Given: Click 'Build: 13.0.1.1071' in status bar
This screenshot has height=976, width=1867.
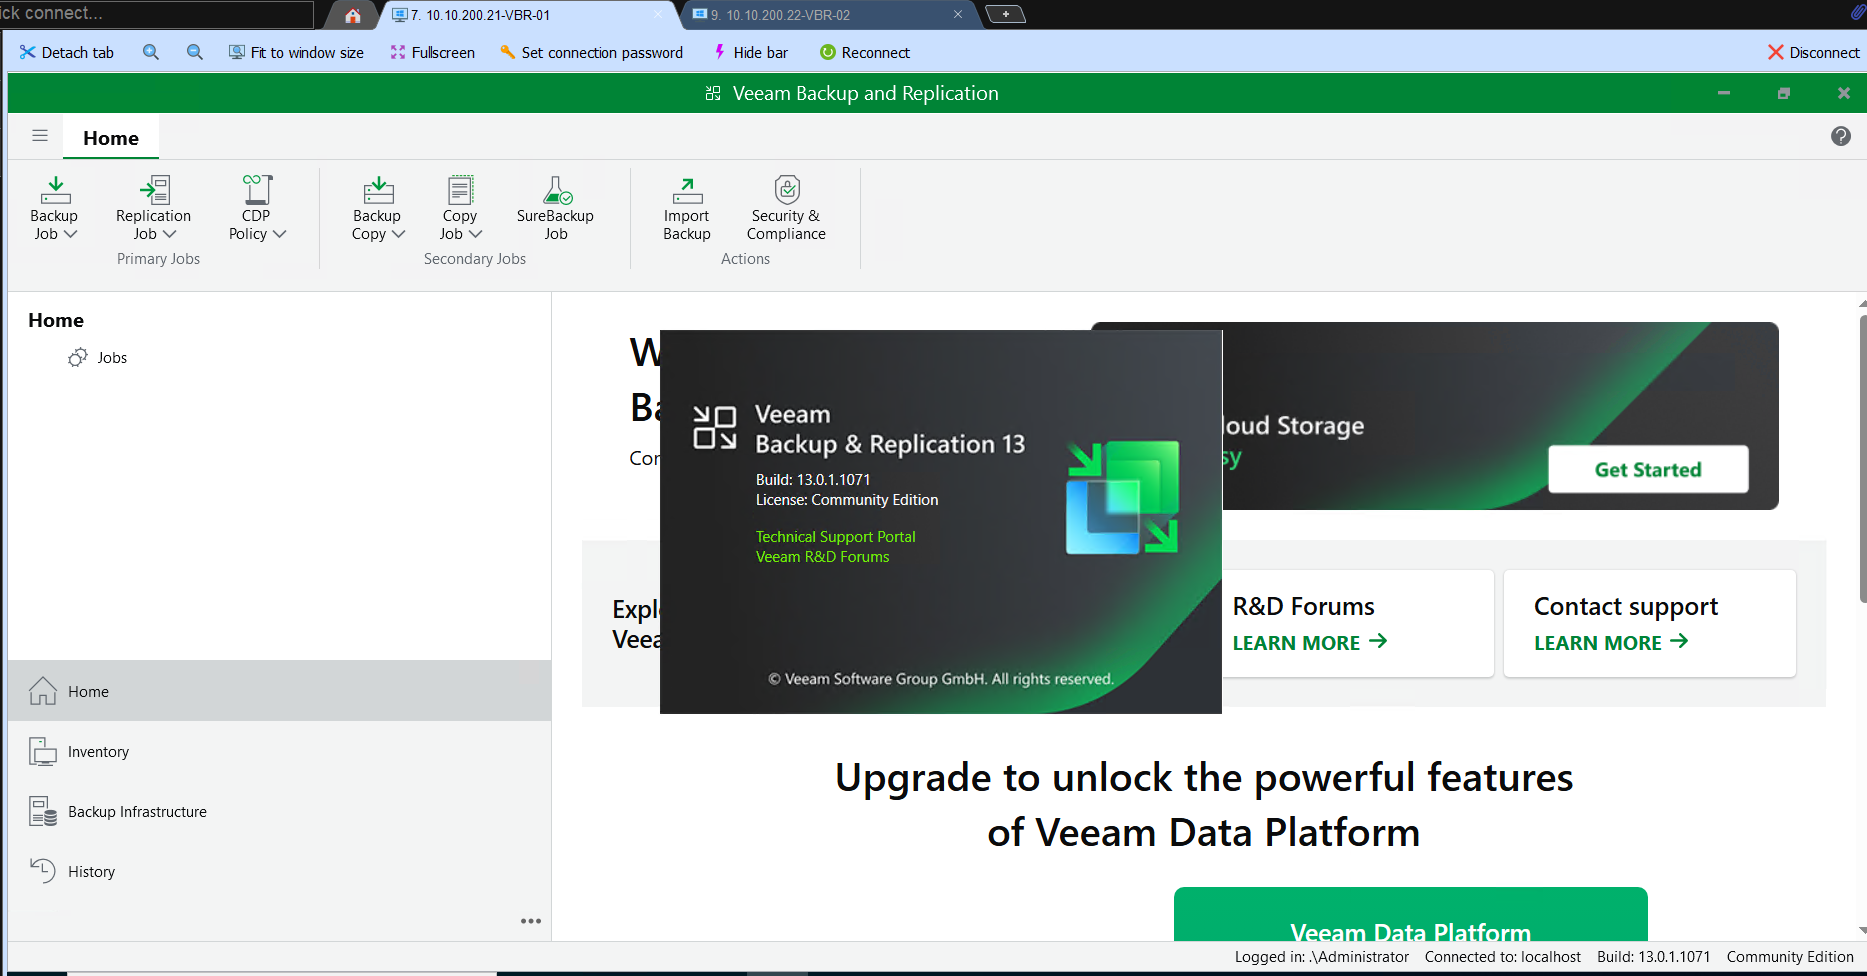Looking at the screenshot, I should (1654, 957).
